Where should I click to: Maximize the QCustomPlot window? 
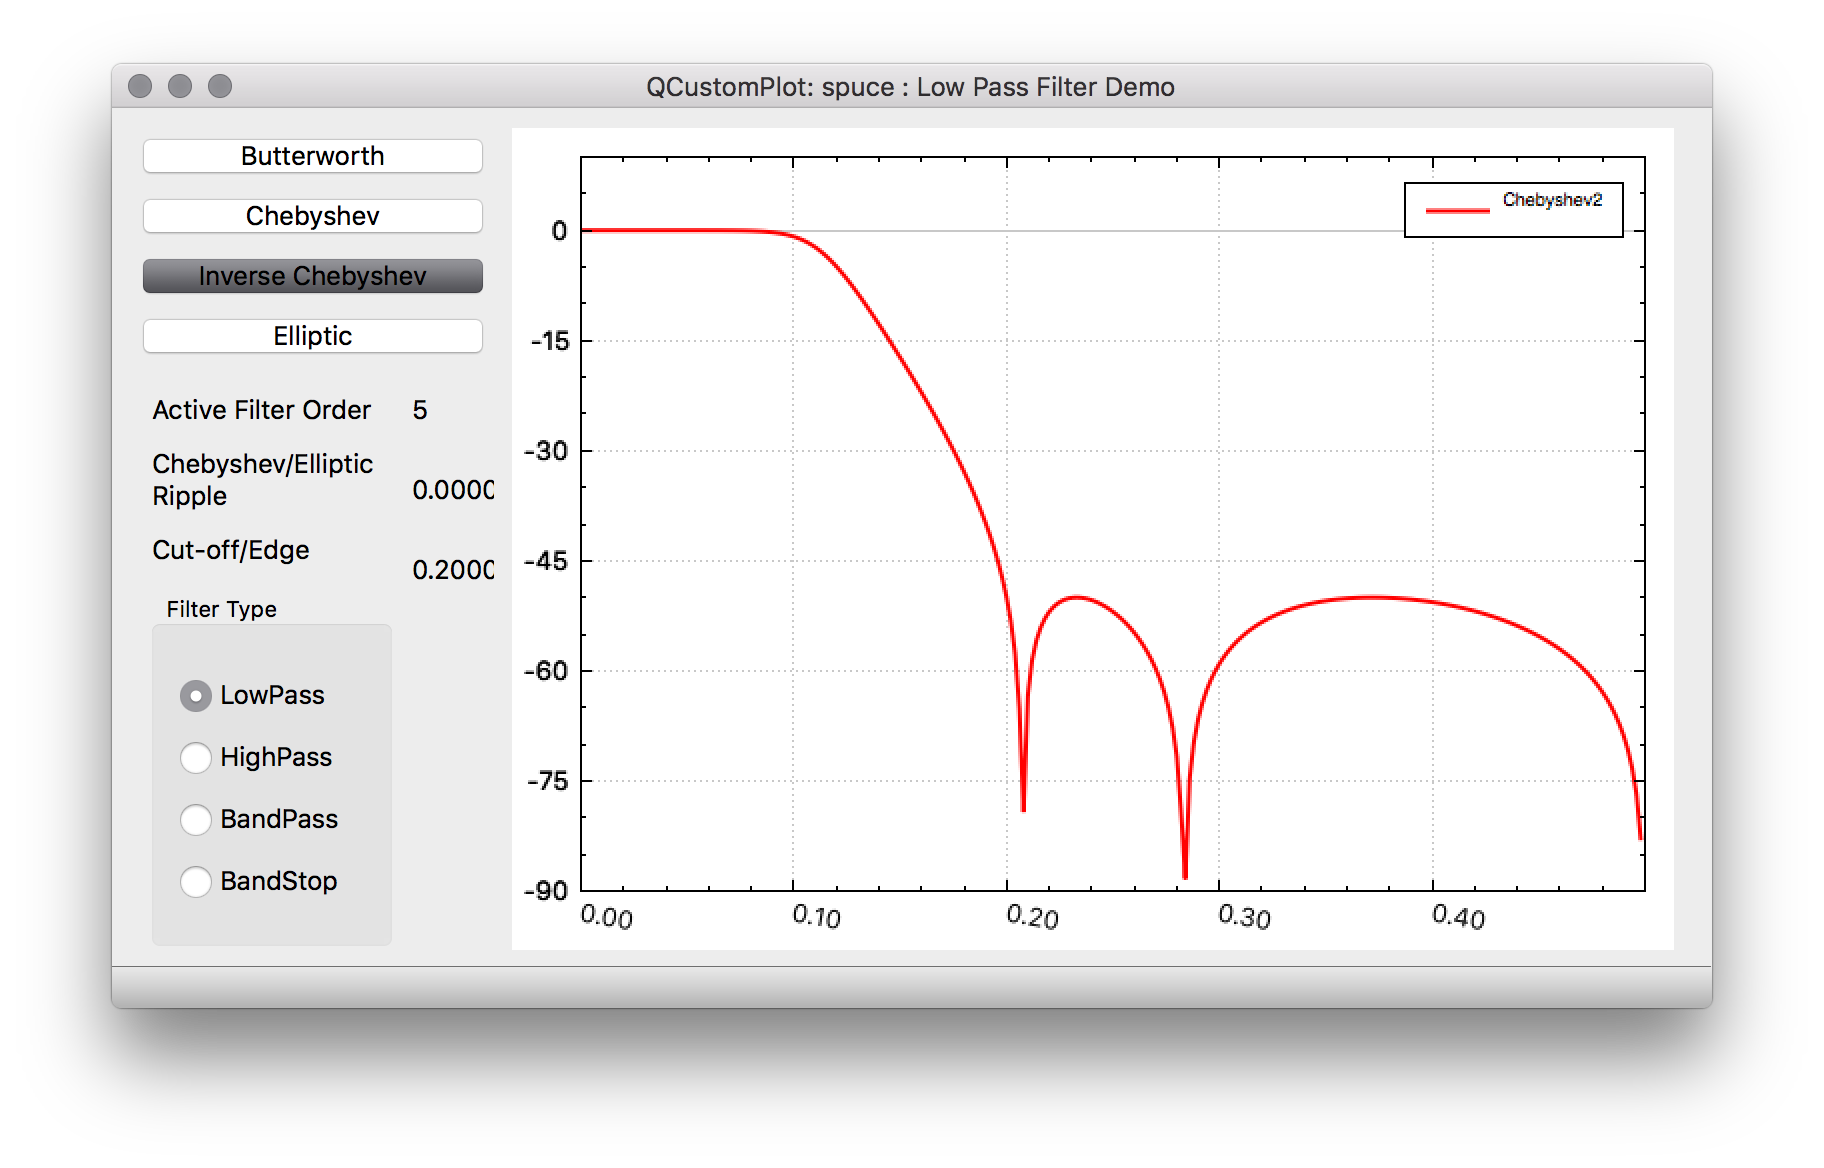click(220, 87)
